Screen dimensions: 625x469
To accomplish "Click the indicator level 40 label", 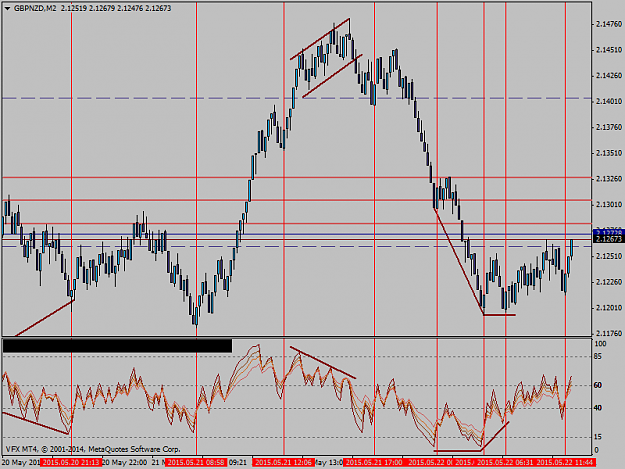I will (598, 408).
